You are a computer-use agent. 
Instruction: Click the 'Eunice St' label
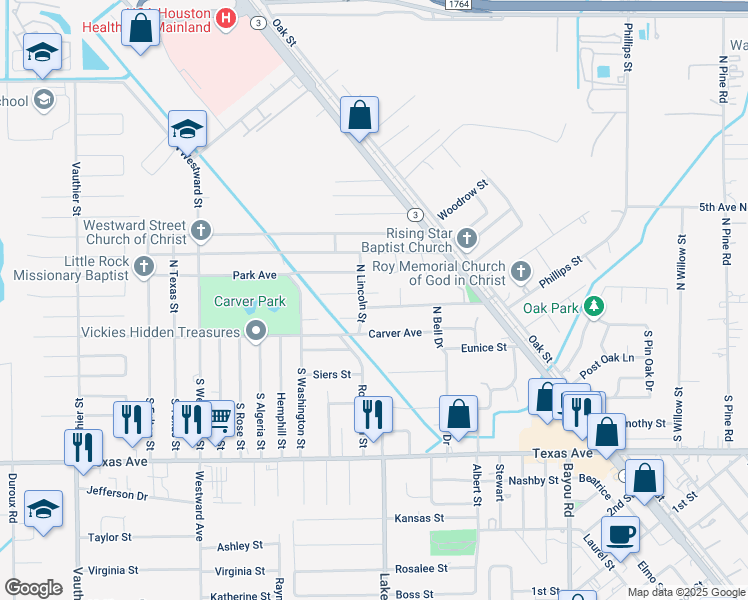tap(484, 348)
